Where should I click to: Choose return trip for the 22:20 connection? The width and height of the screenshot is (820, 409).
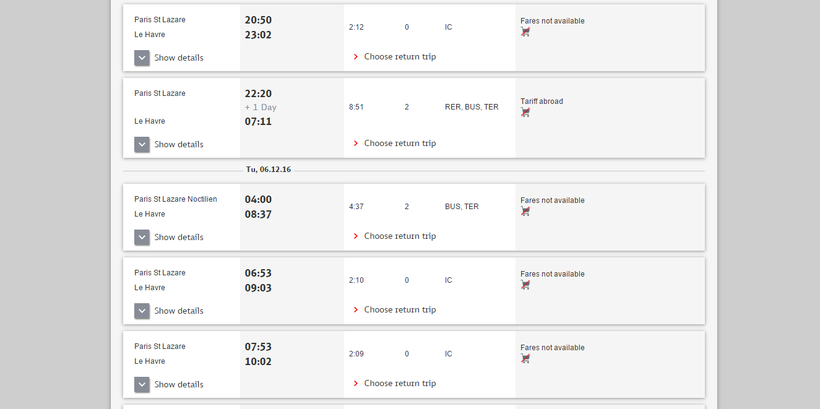pyautogui.click(x=399, y=144)
